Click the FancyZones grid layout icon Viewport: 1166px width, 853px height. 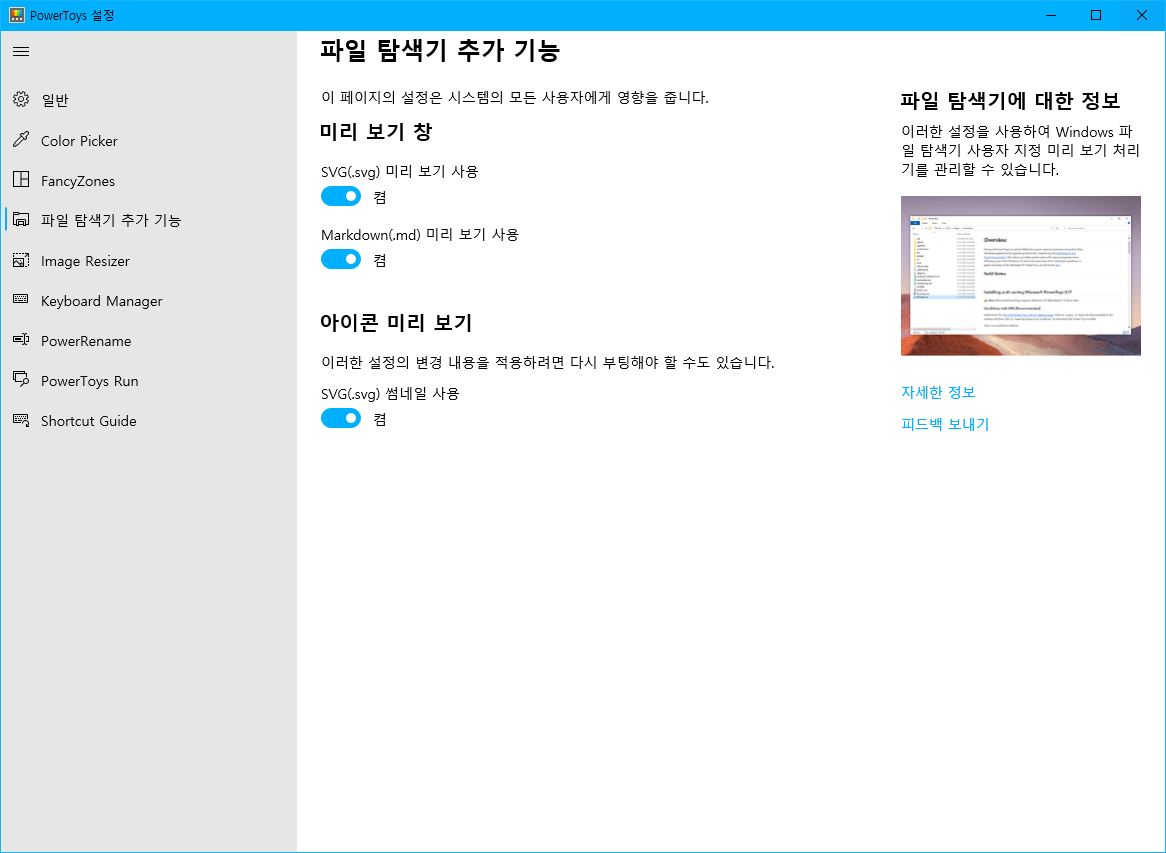click(21, 179)
